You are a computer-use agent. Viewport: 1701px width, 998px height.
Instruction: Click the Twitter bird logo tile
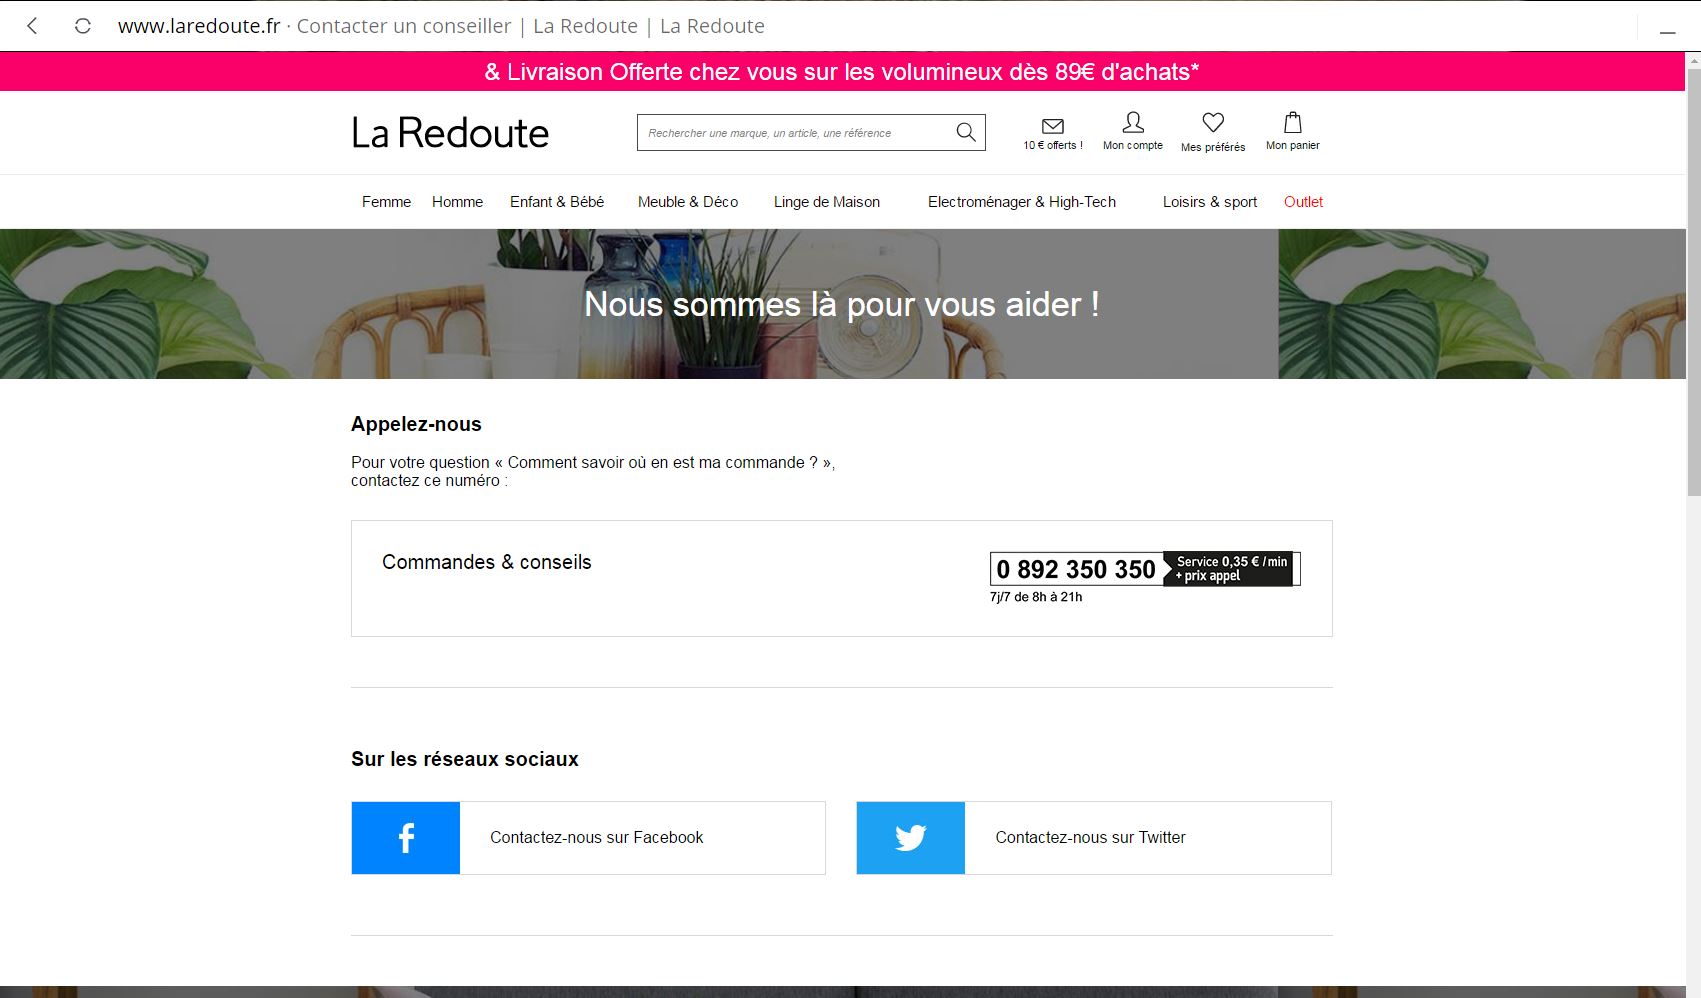[x=910, y=838]
